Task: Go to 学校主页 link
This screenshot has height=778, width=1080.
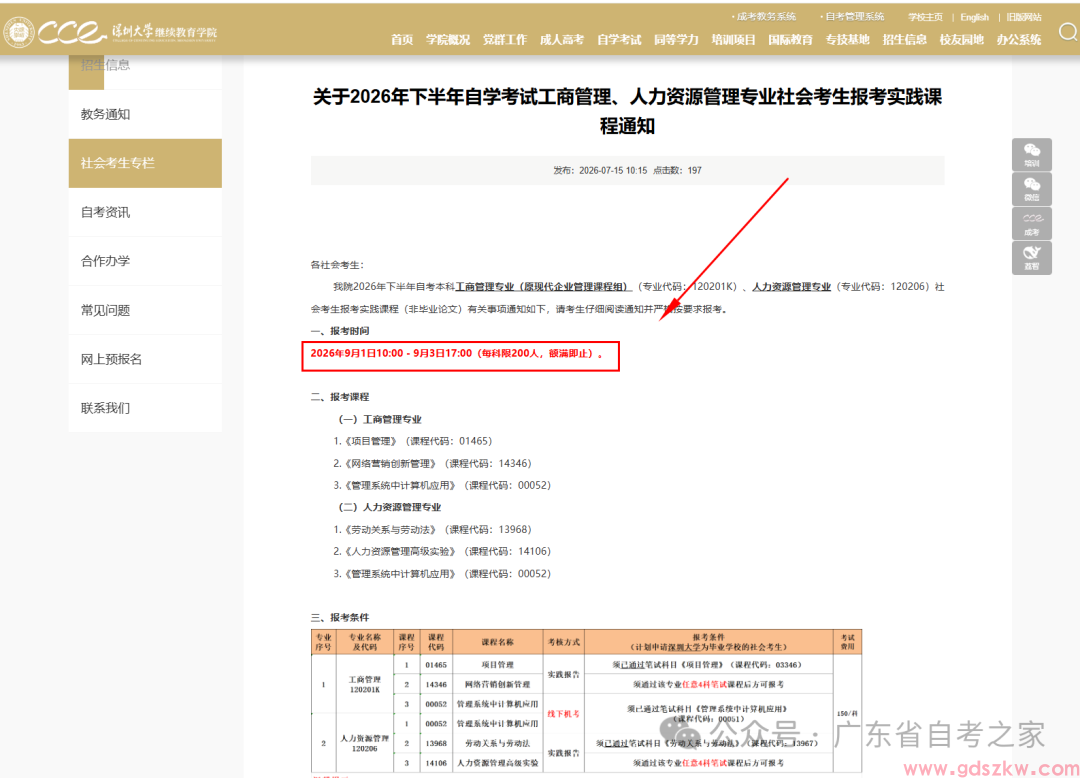Action: (x=925, y=17)
